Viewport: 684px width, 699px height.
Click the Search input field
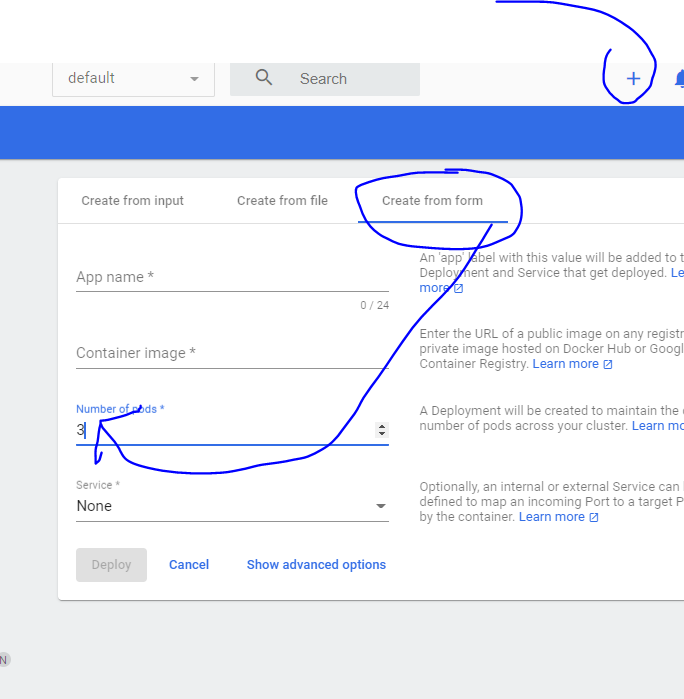click(x=325, y=79)
